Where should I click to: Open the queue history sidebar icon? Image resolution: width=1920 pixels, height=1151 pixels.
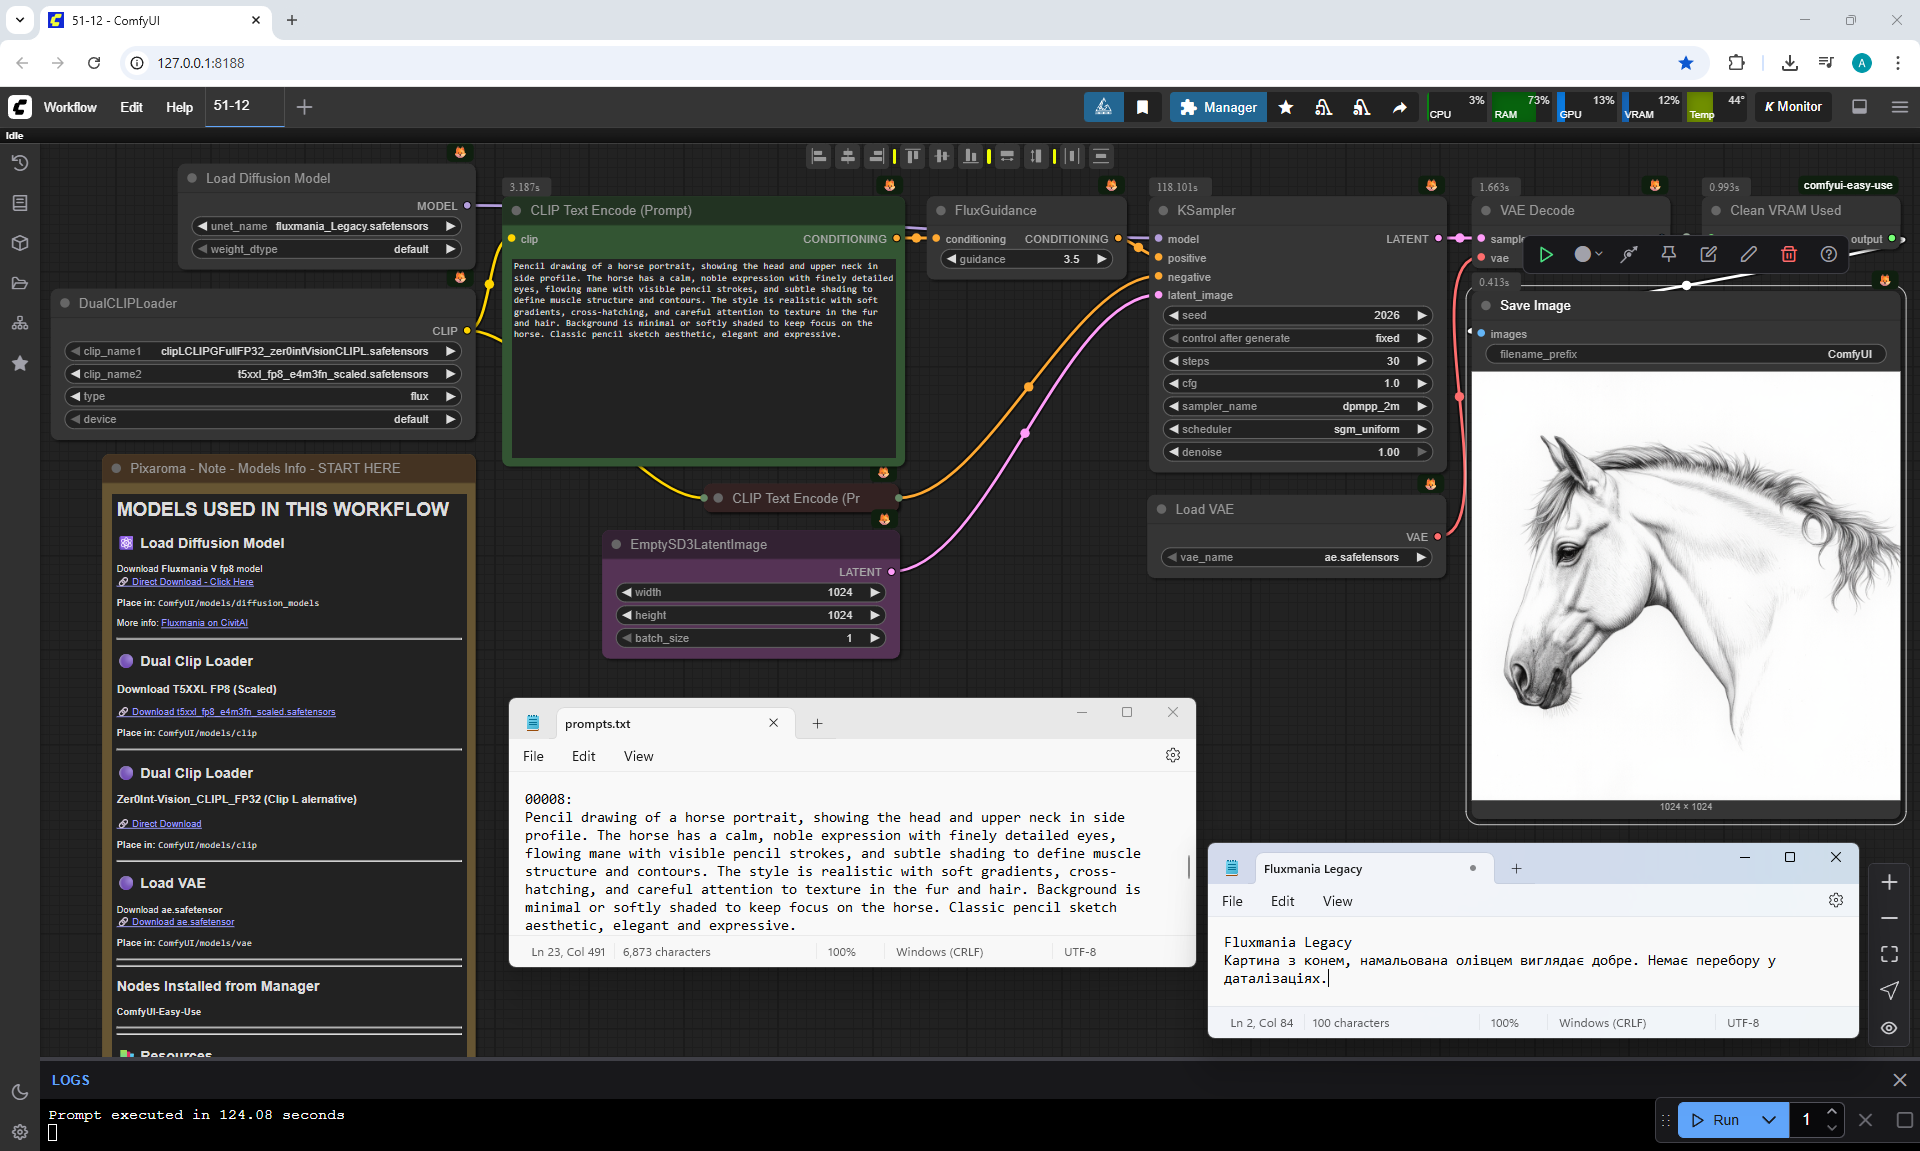pyautogui.click(x=20, y=163)
